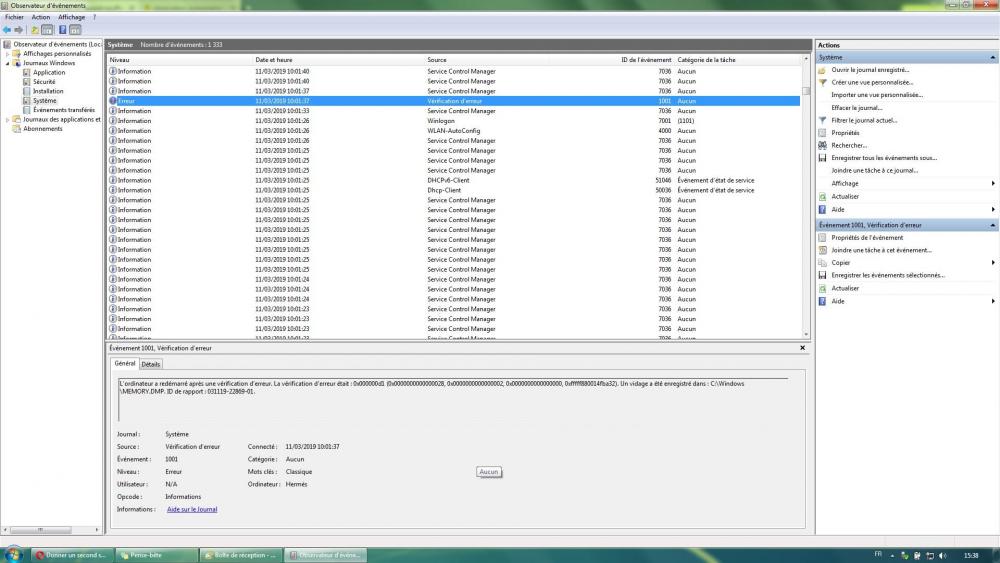This screenshot has height=563, width=1000.
Task: Click the Back arrow toolbar icon
Action: [x=7, y=30]
